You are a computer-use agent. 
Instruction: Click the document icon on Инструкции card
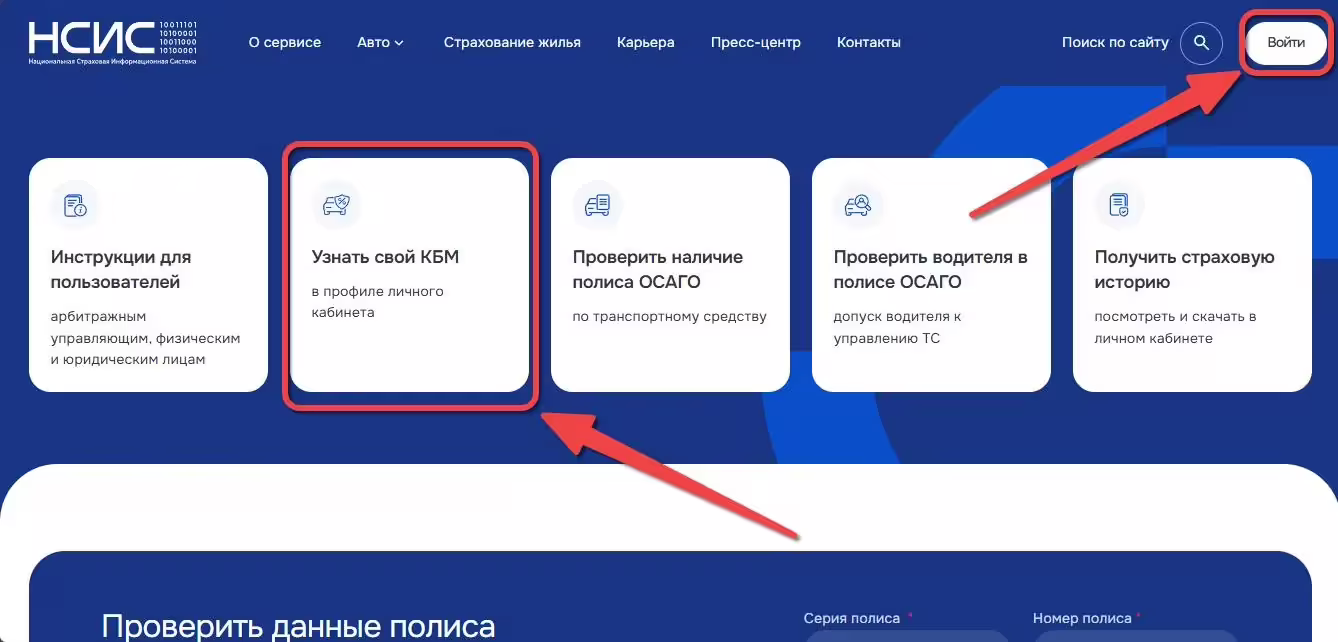(x=75, y=205)
